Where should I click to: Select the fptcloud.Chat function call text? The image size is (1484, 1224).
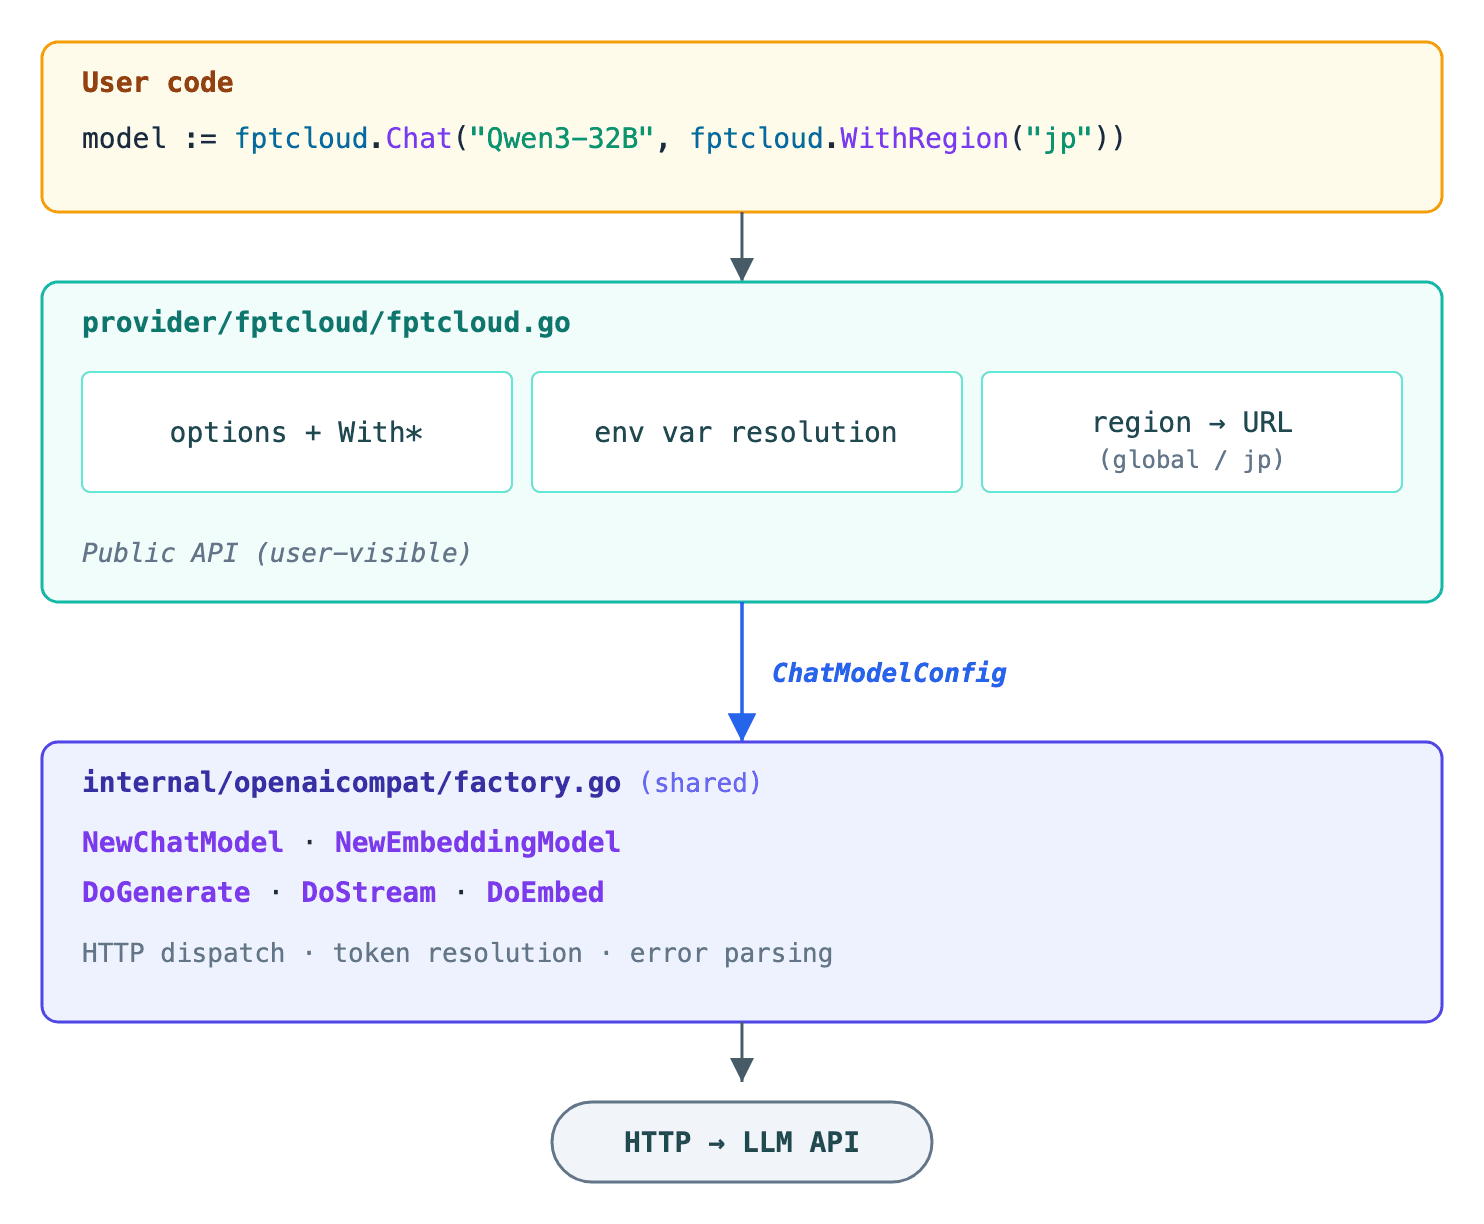click(x=341, y=138)
